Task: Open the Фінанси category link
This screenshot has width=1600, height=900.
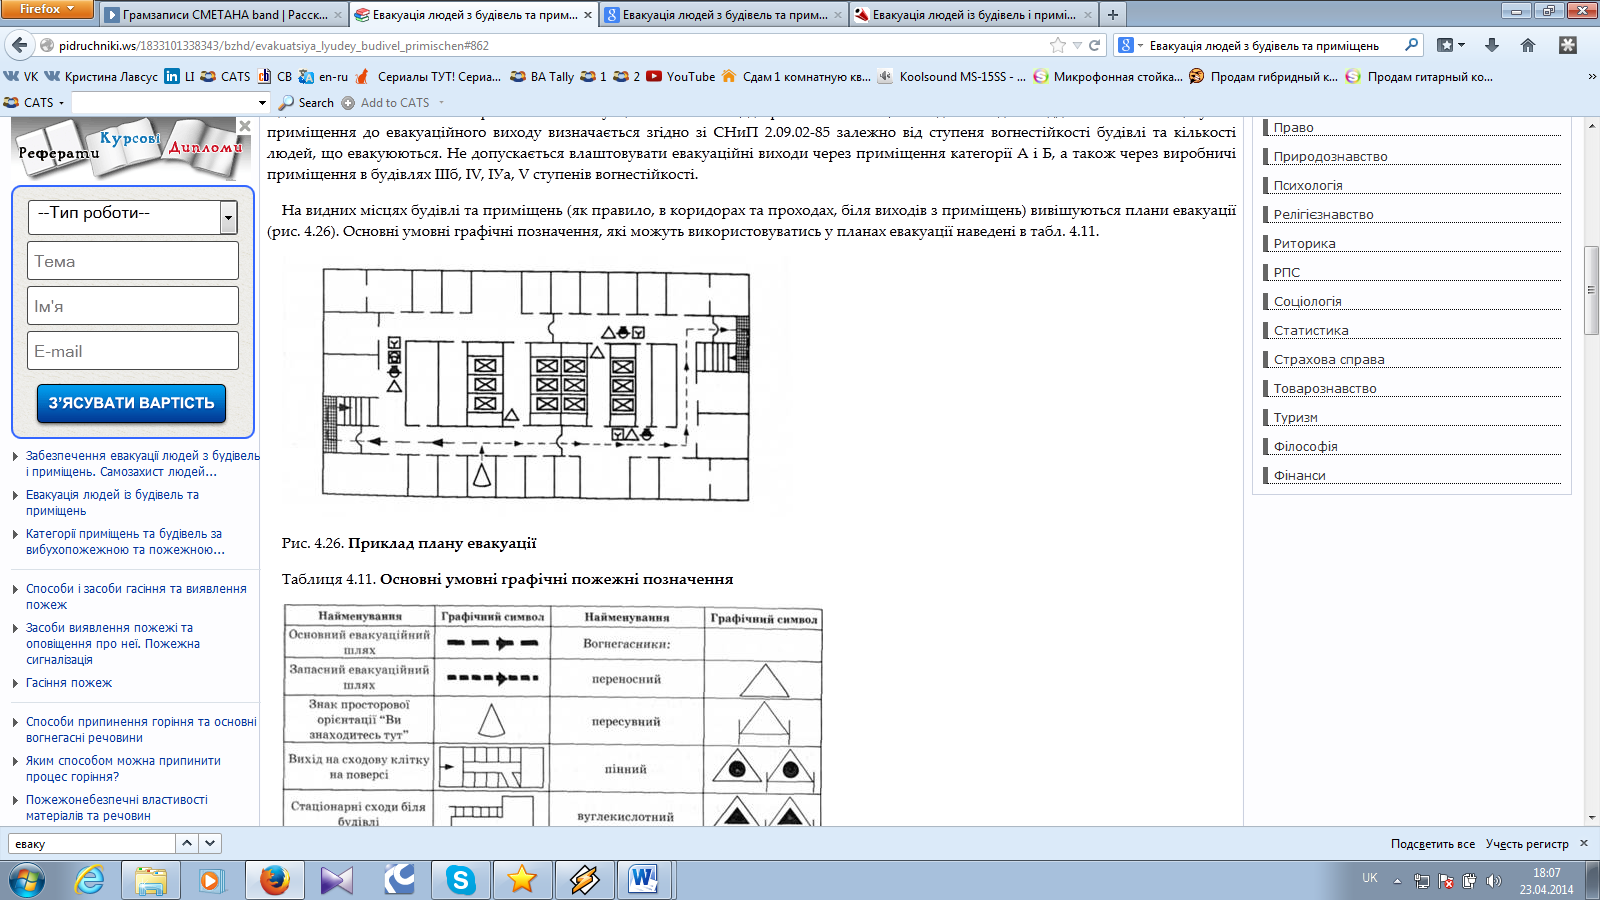Action: pyautogui.click(x=1299, y=475)
